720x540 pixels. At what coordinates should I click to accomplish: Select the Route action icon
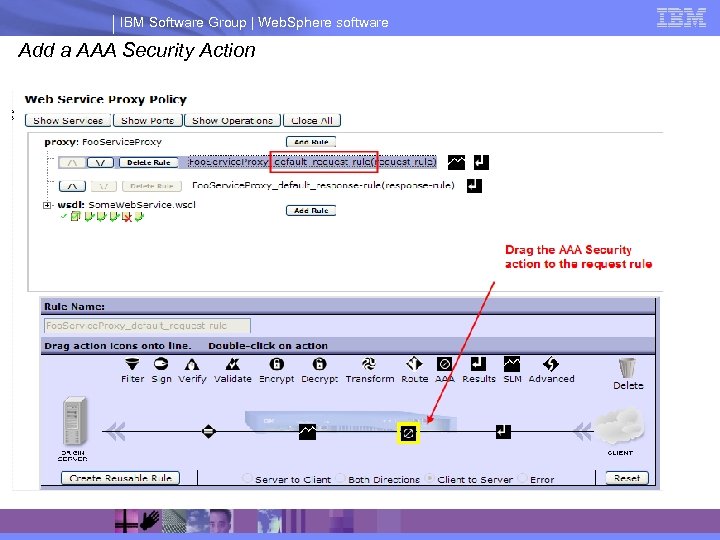point(414,364)
